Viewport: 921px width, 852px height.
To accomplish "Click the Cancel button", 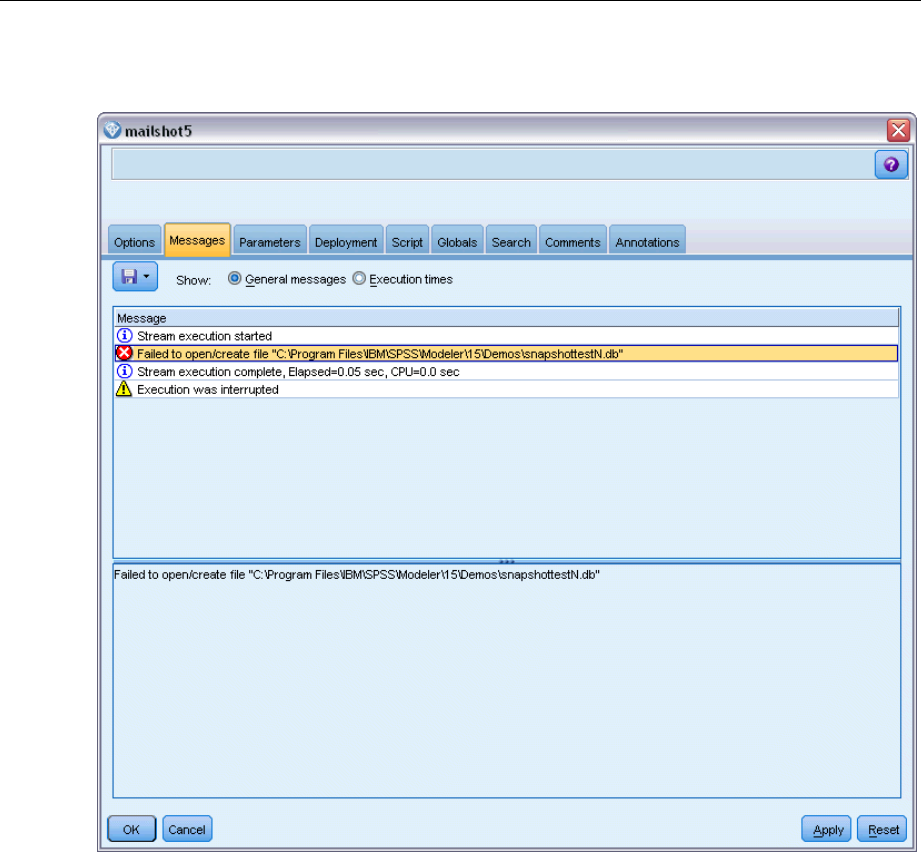I will point(187,829).
